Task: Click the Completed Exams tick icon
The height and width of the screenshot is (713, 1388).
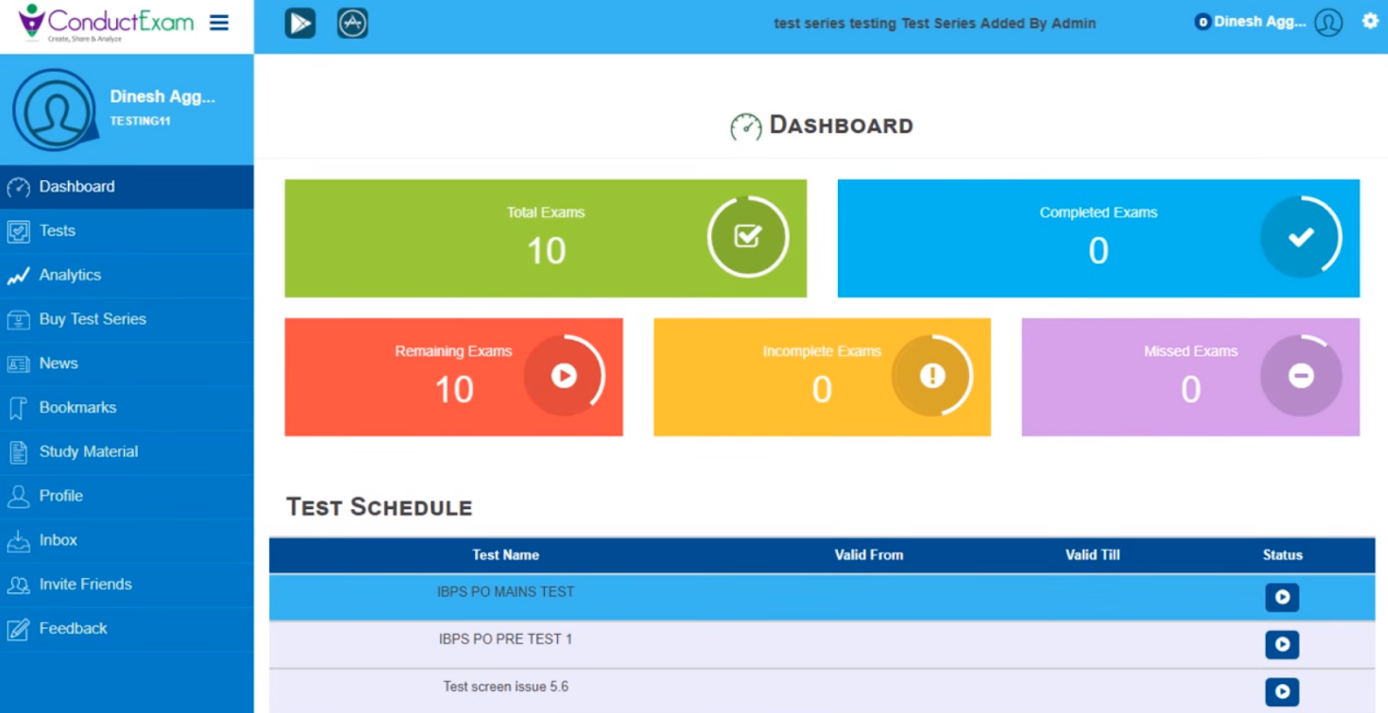Action: point(1300,237)
